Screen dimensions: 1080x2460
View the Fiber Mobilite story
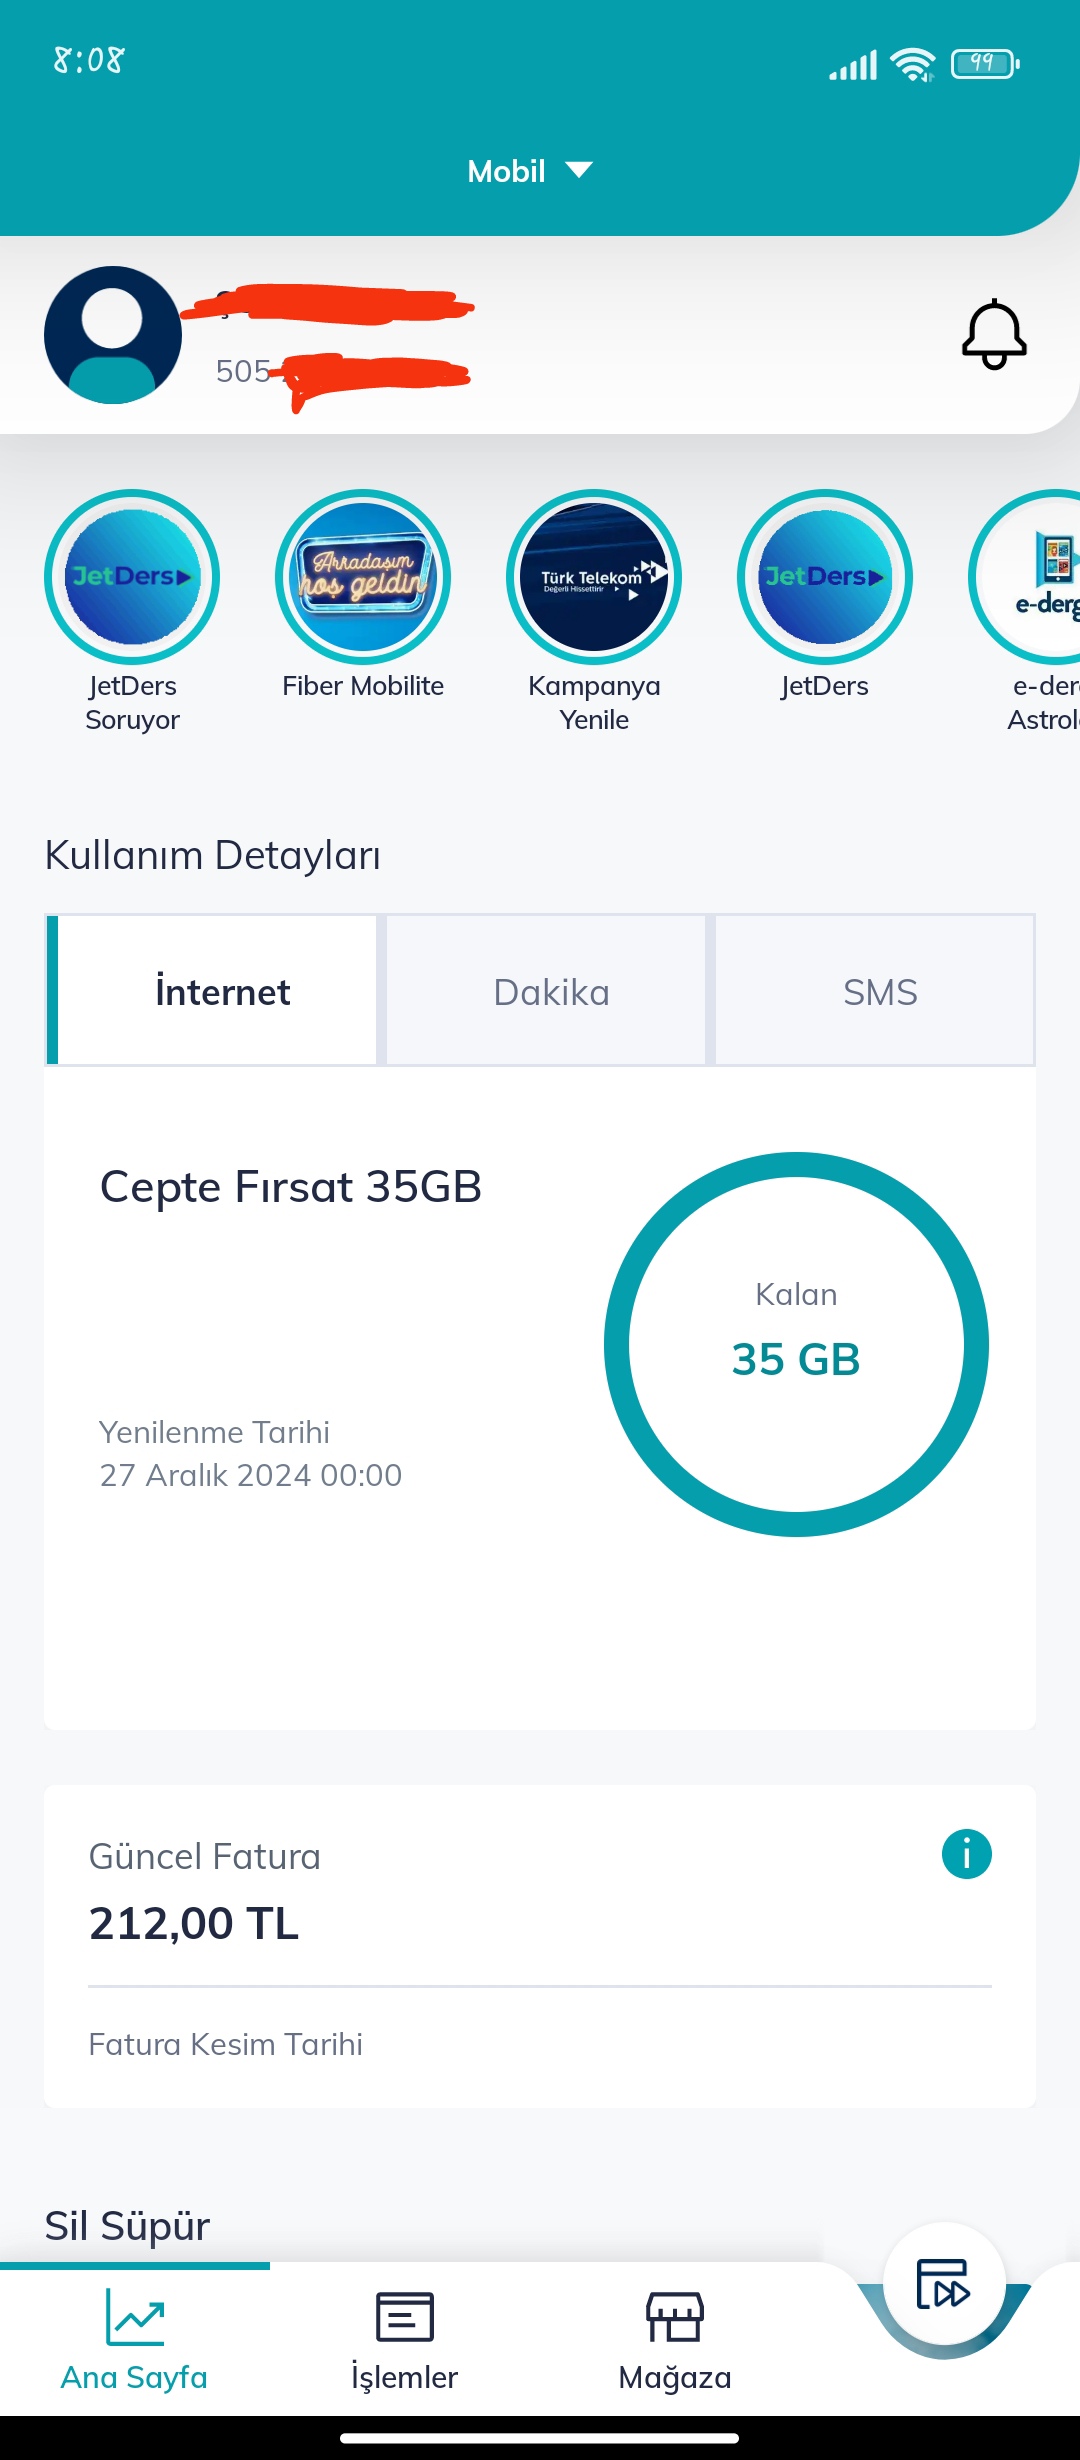363,577
